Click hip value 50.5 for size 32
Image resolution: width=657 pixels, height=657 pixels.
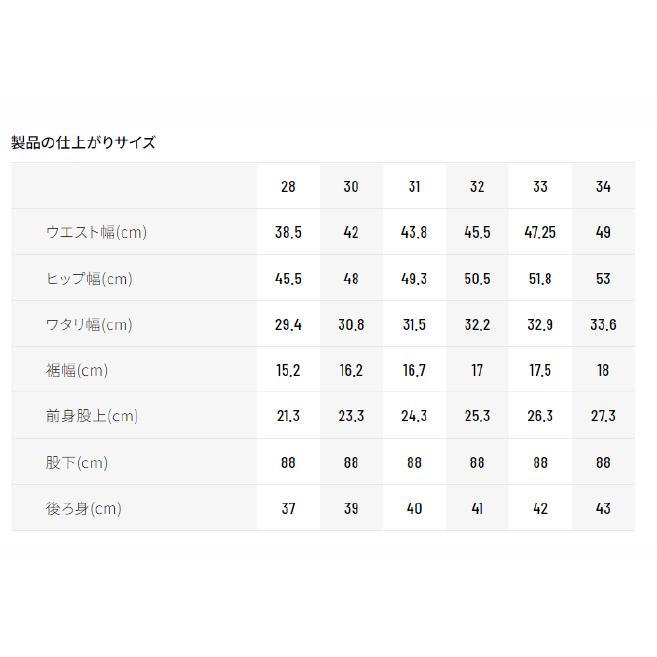pos(477,279)
